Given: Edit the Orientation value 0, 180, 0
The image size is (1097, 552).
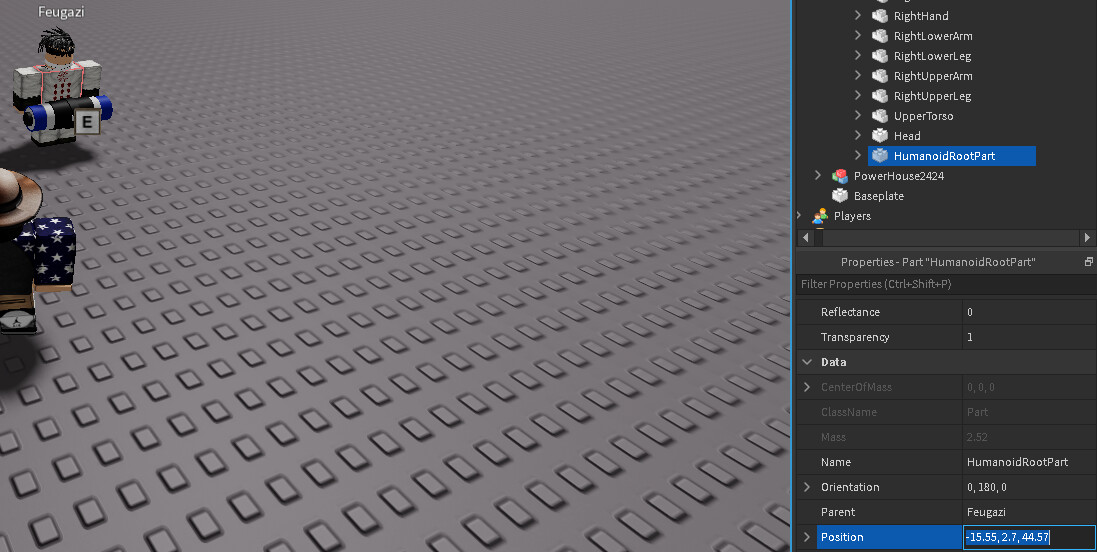Looking at the screenshot, I should pos(1029,487).
